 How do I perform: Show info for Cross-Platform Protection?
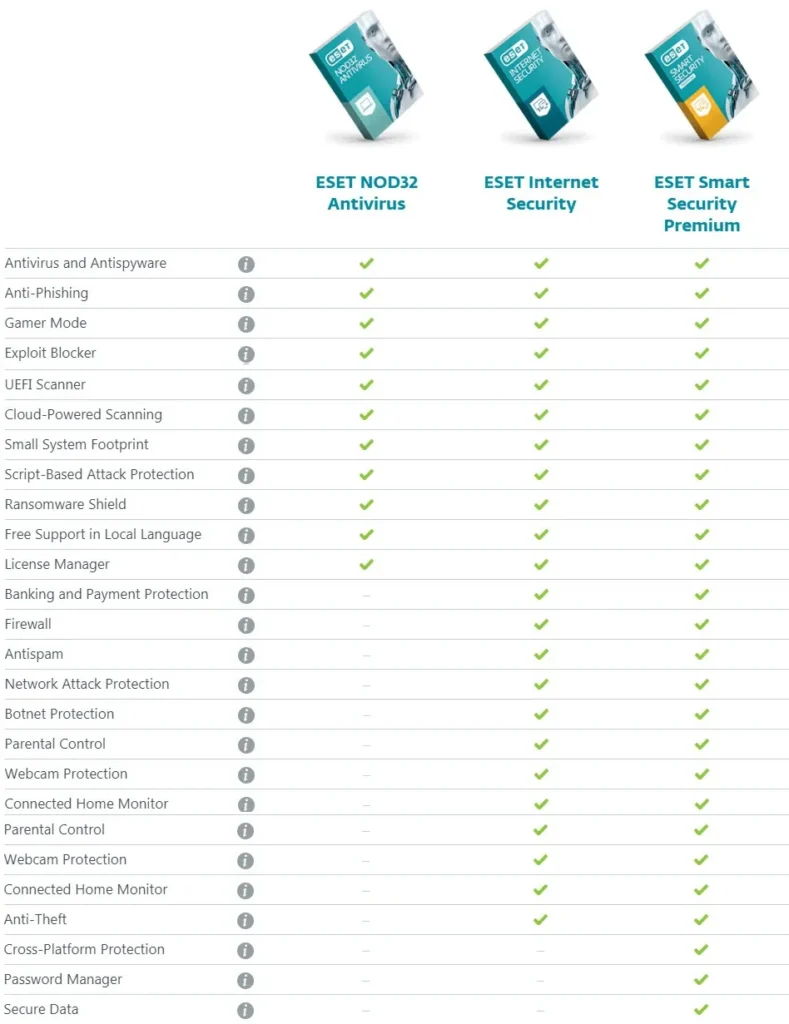[x=245, y=950]
